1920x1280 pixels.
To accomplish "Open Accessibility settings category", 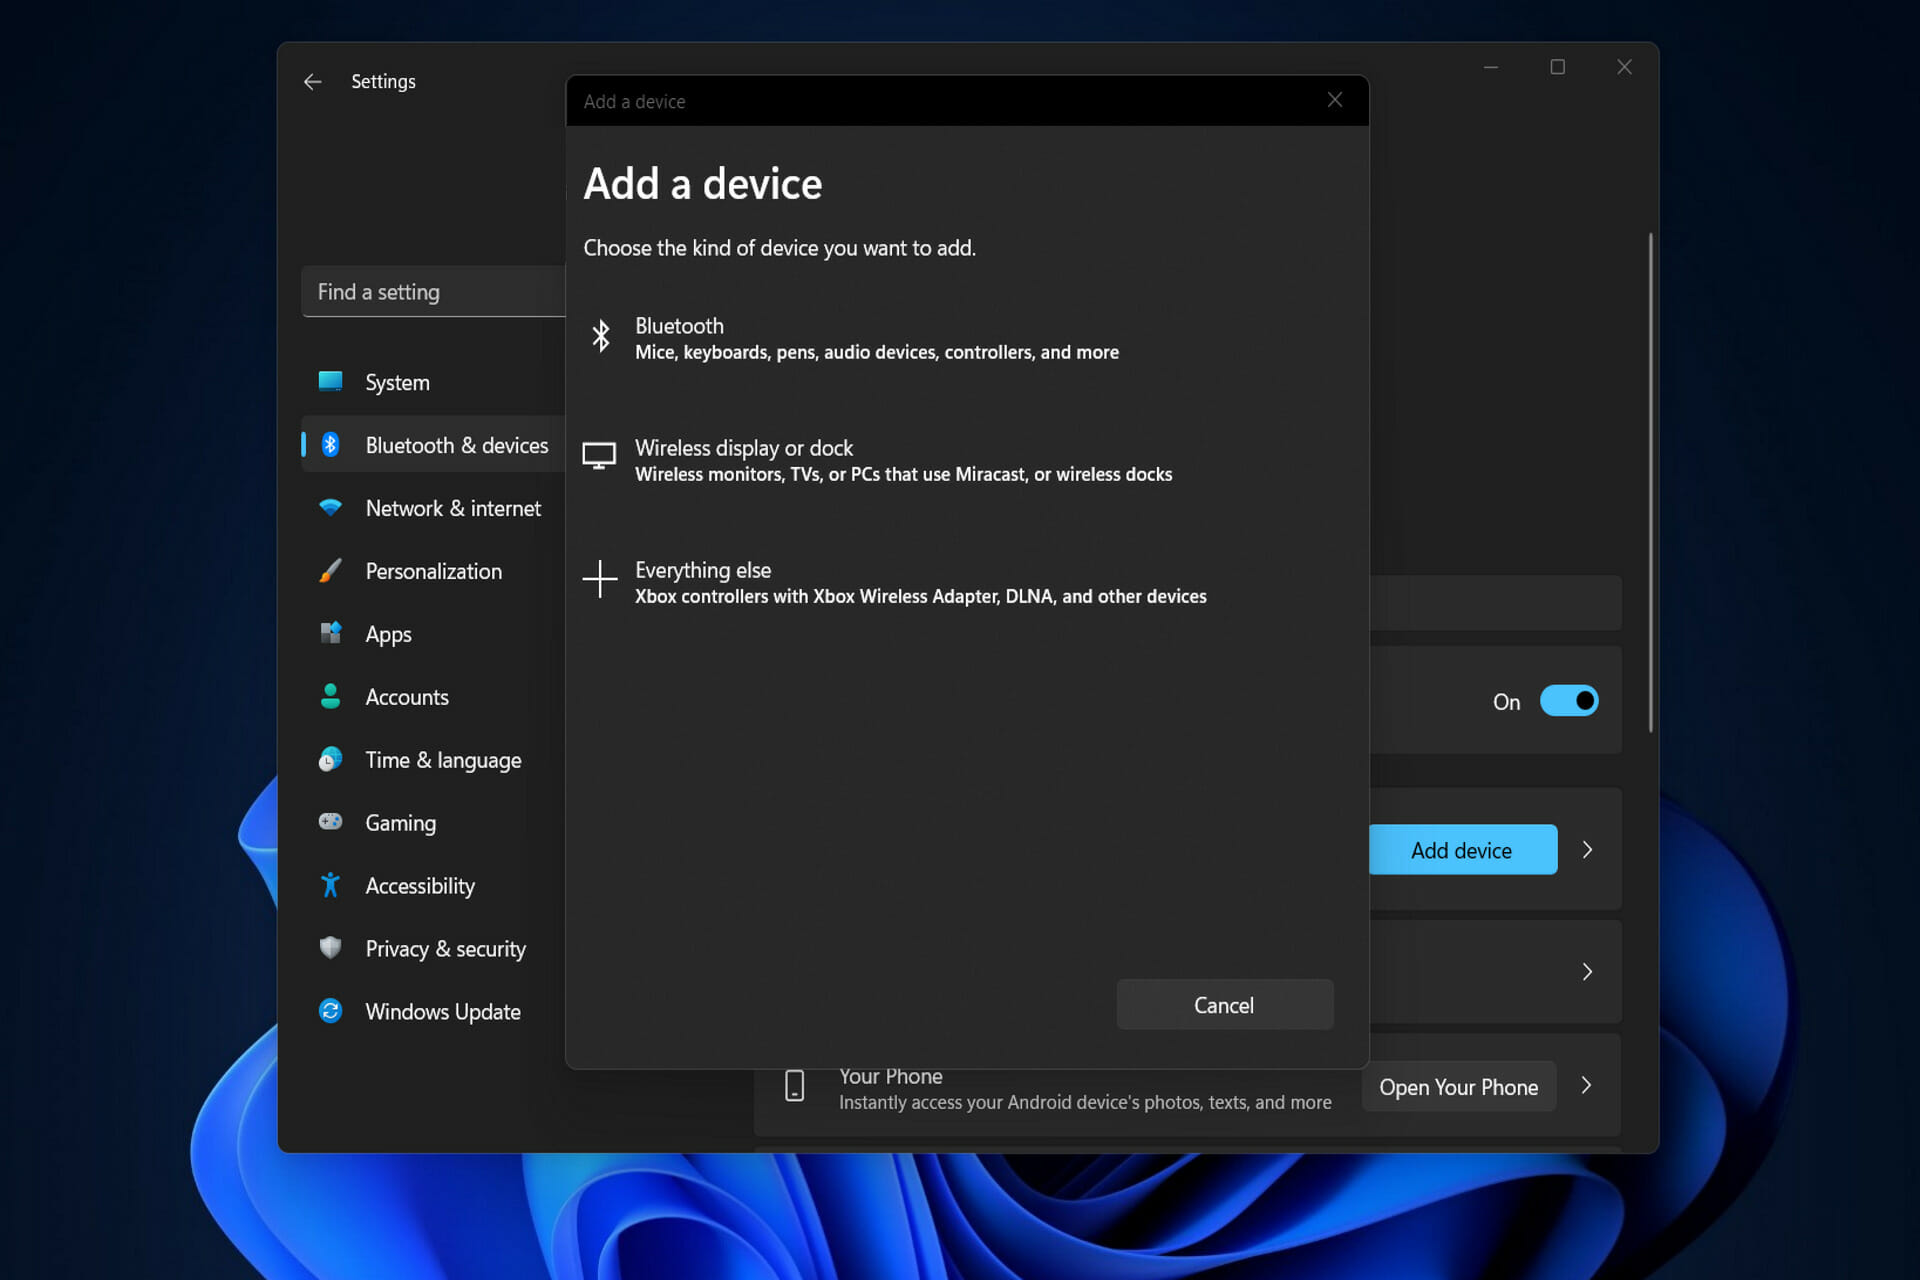I will (433, 886).
